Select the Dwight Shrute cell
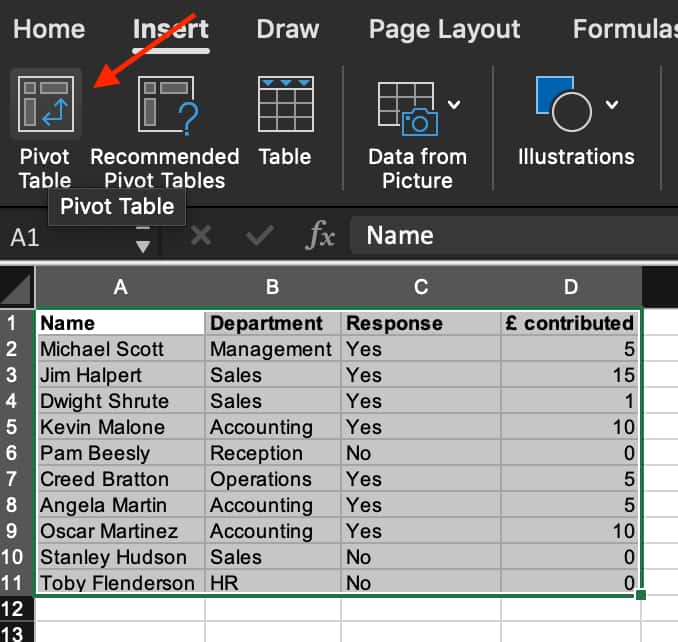The width and height of the screenshot is (678, 642). [120, 401]
